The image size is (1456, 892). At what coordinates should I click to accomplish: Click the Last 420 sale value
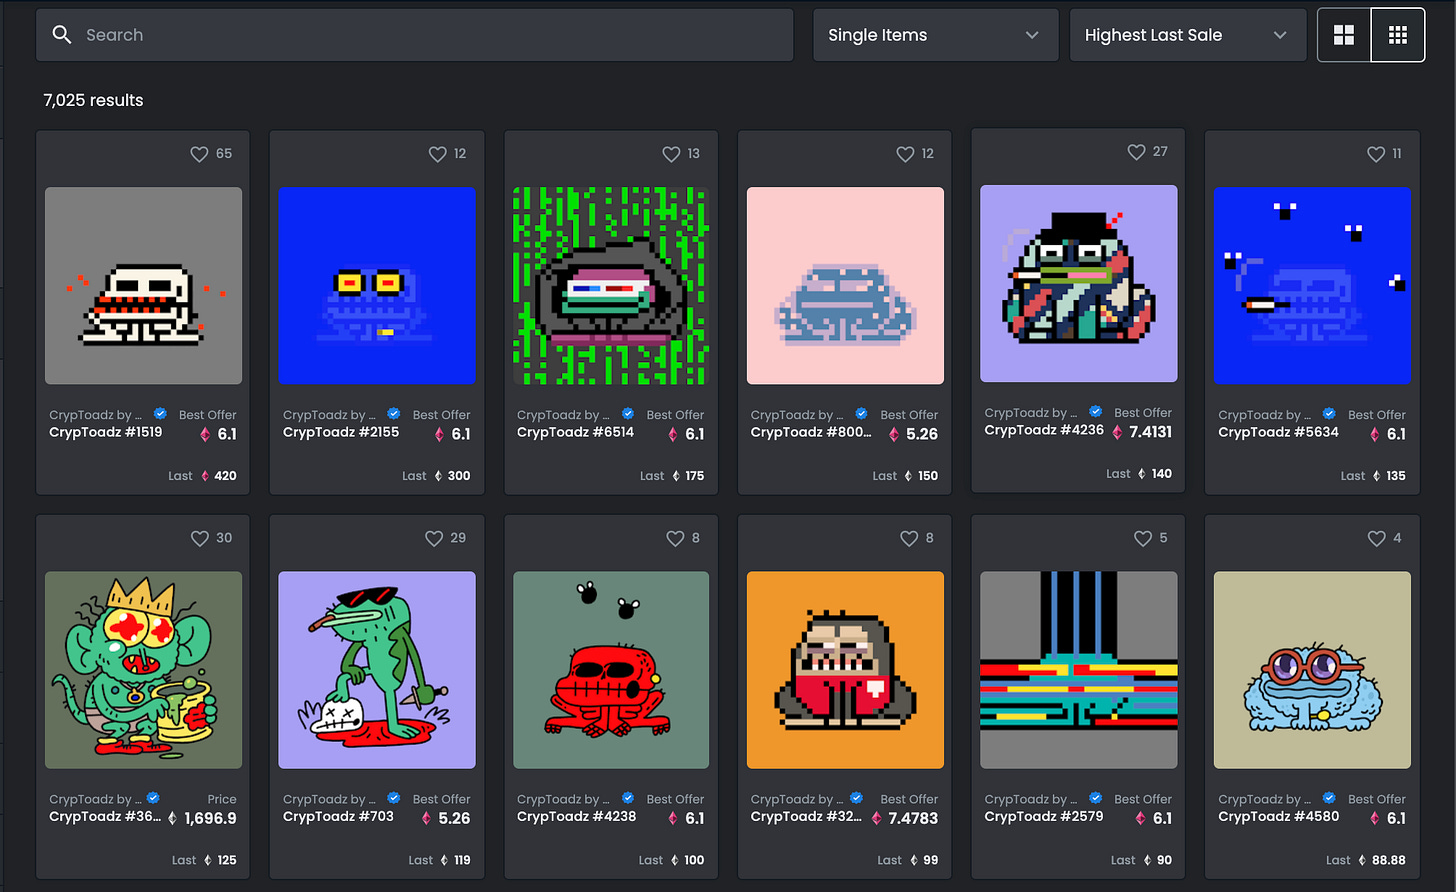226,476
